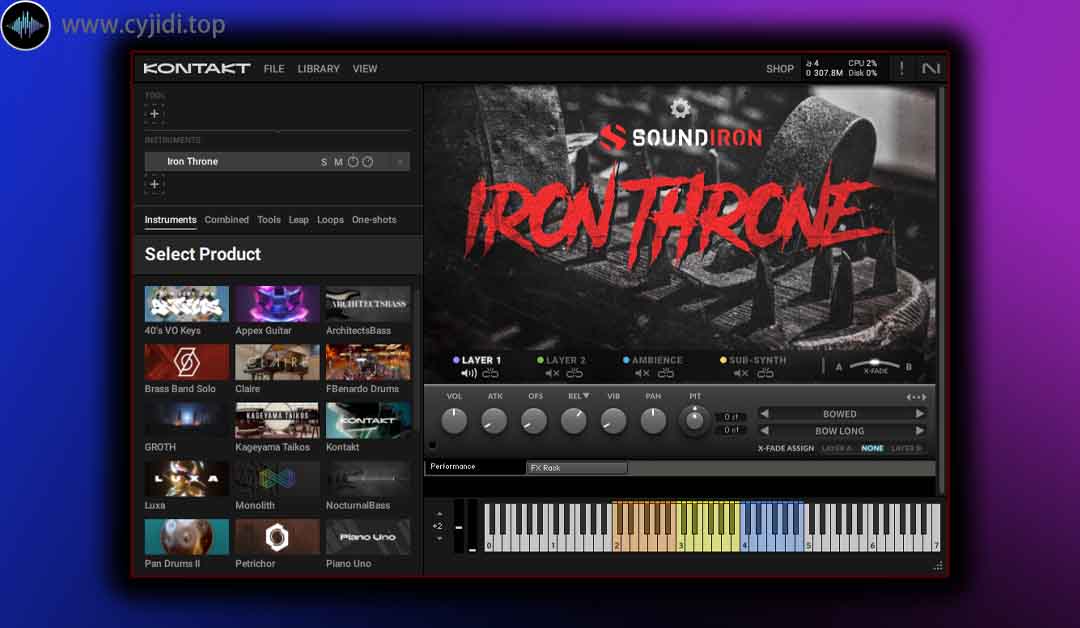Set X-Fade Assign to NONE
Screen dimensions: 1080x628
coord(872,448)
